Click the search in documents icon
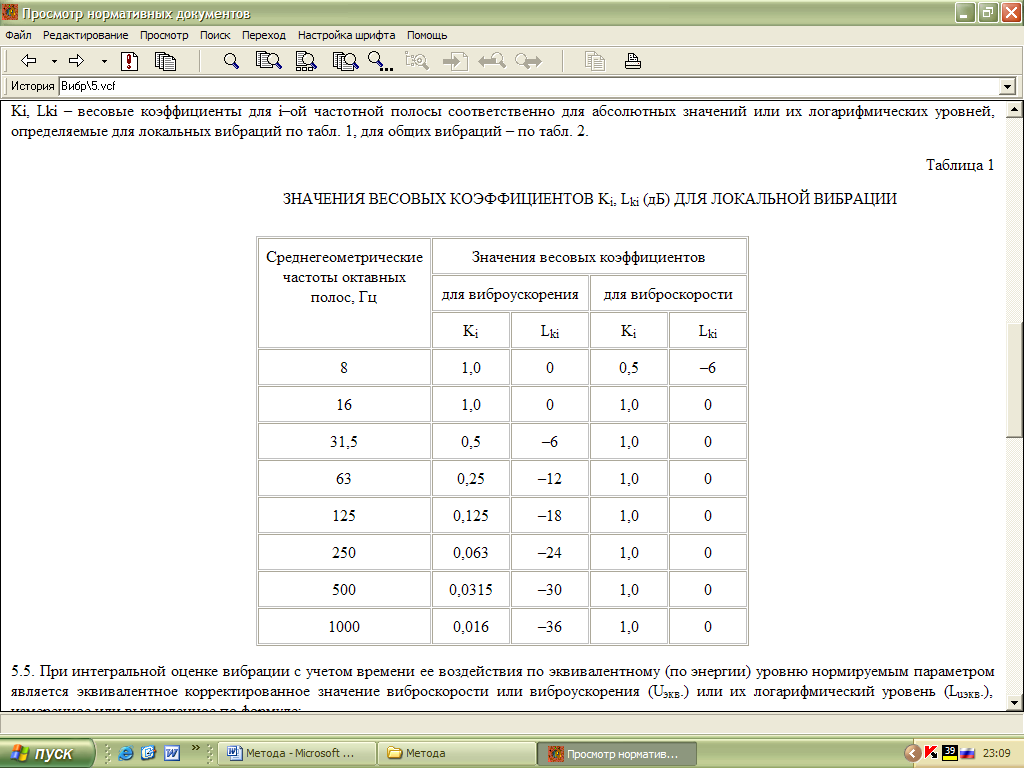 268,61
